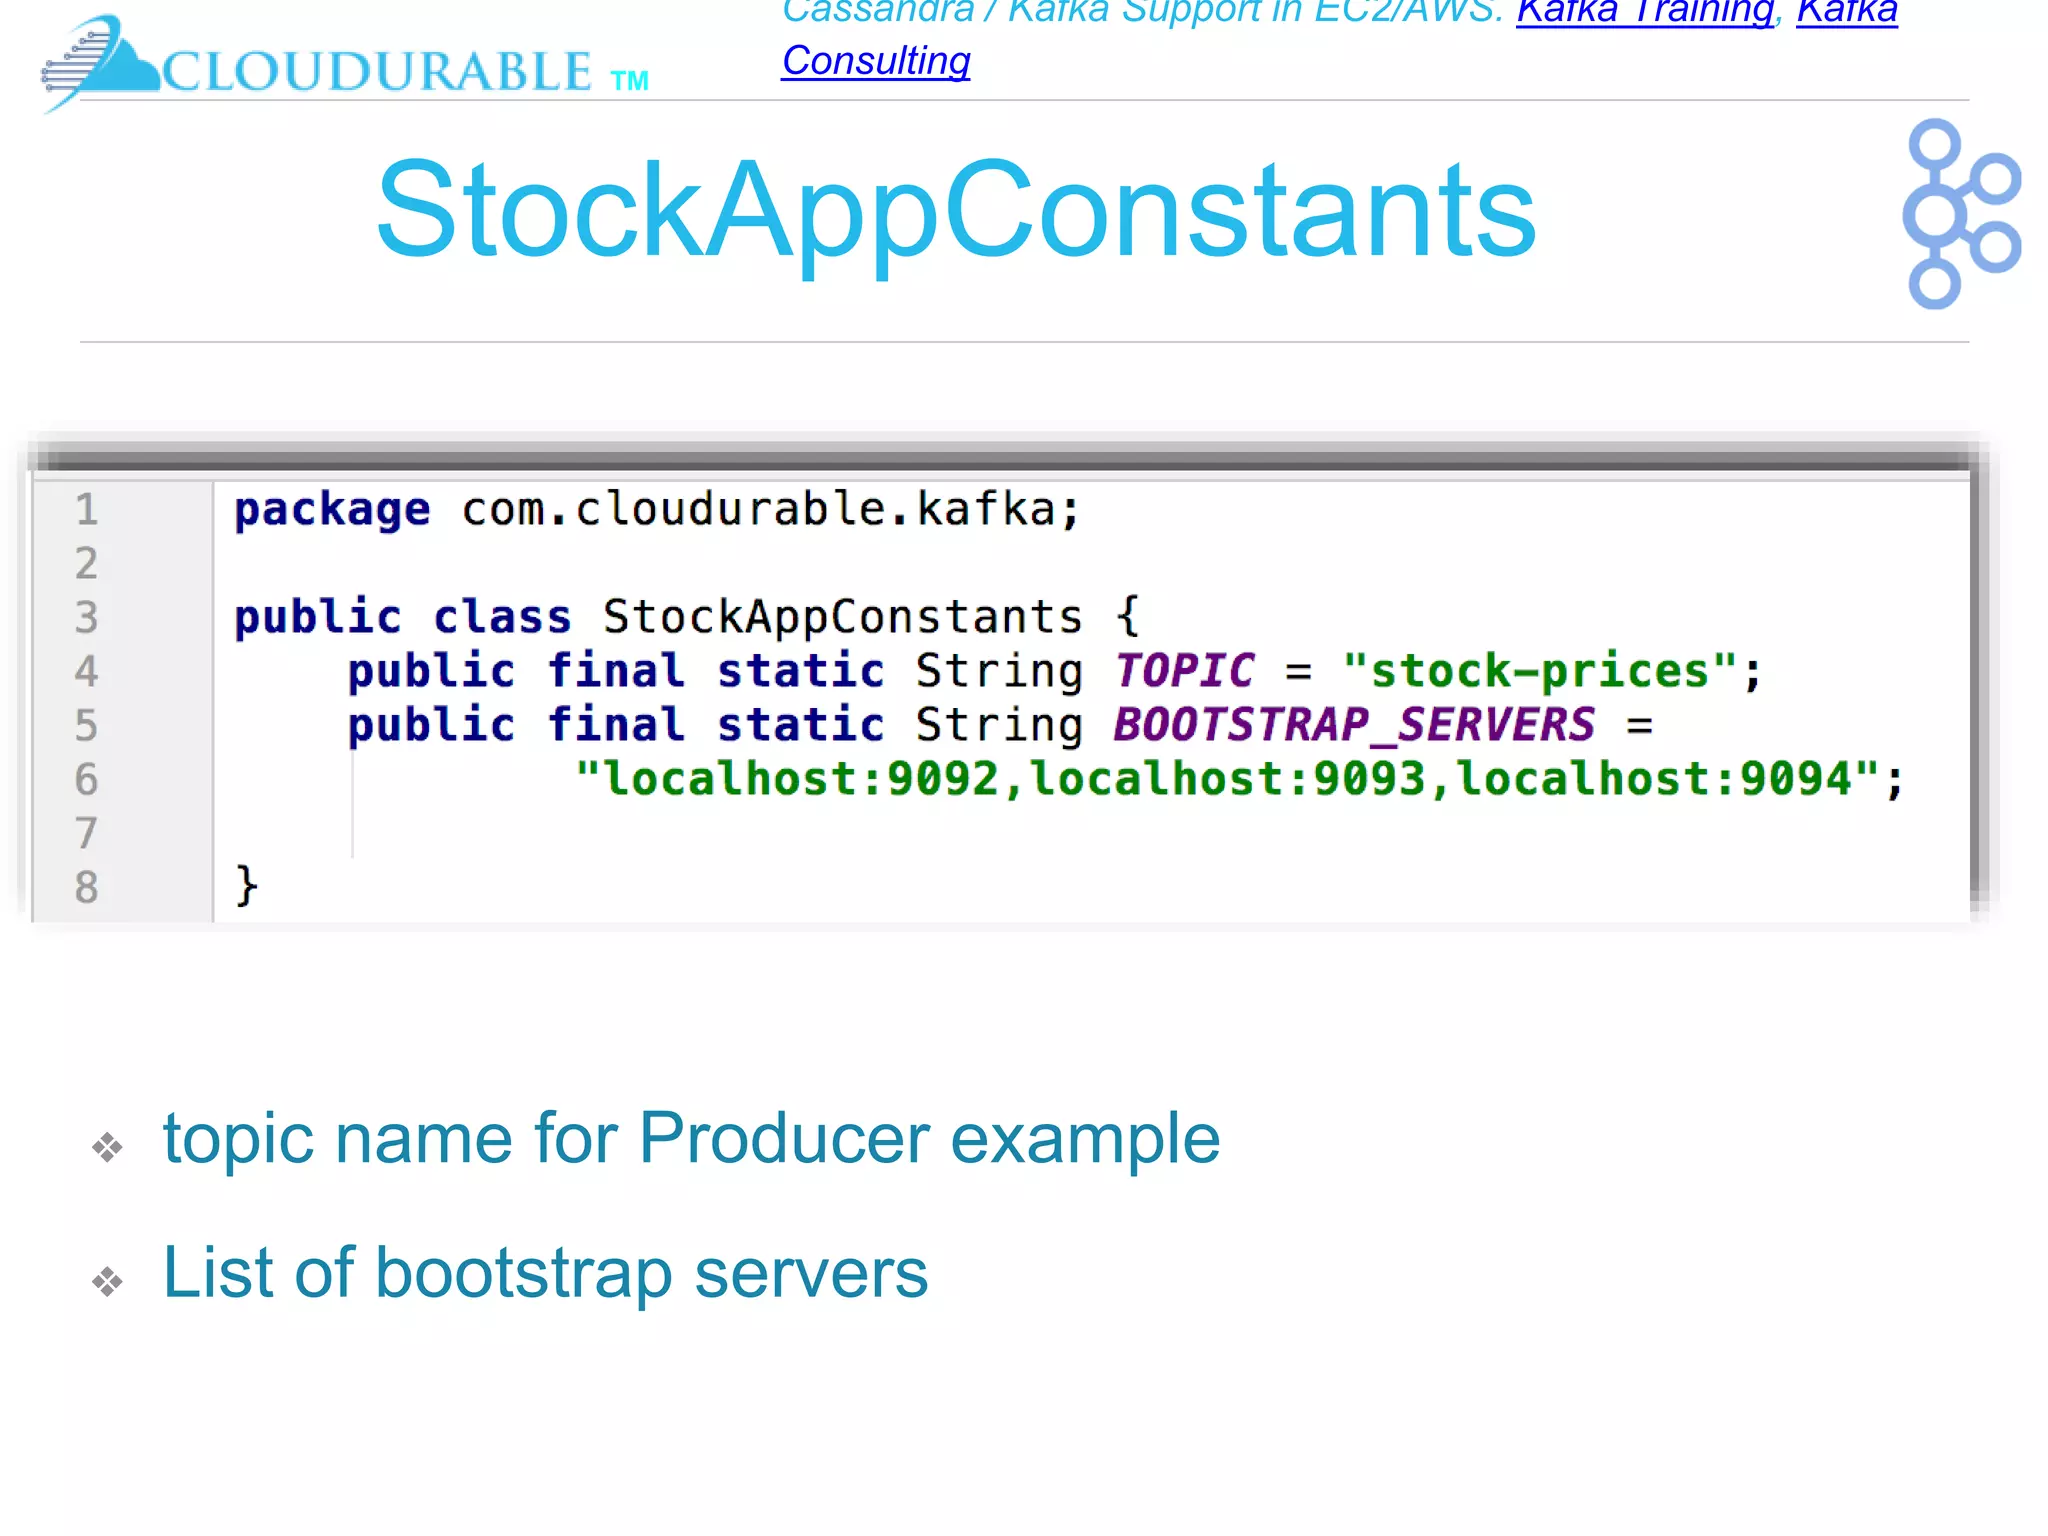Click the diamond bullet before List of bootstrap
This screenshot has width=2048, height=1536.
(107, 1280)
